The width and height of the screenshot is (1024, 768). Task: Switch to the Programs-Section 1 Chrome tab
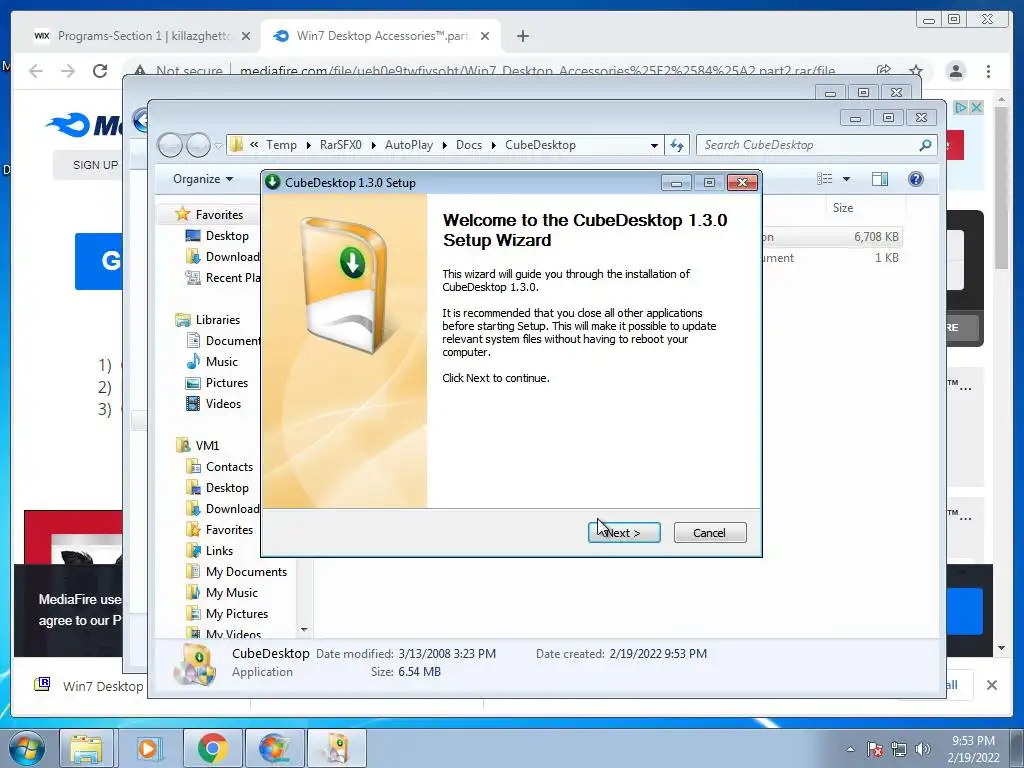pyautogui.click(x=143, y=36)
